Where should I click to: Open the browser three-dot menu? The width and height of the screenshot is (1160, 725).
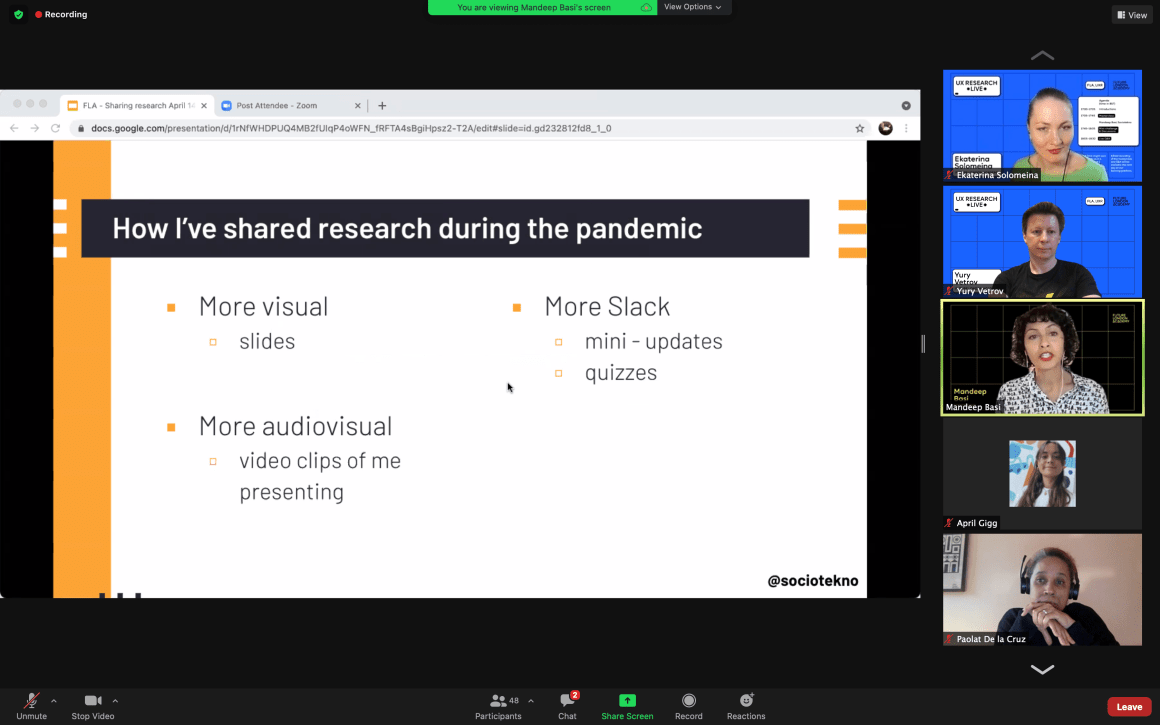(906, 128)
